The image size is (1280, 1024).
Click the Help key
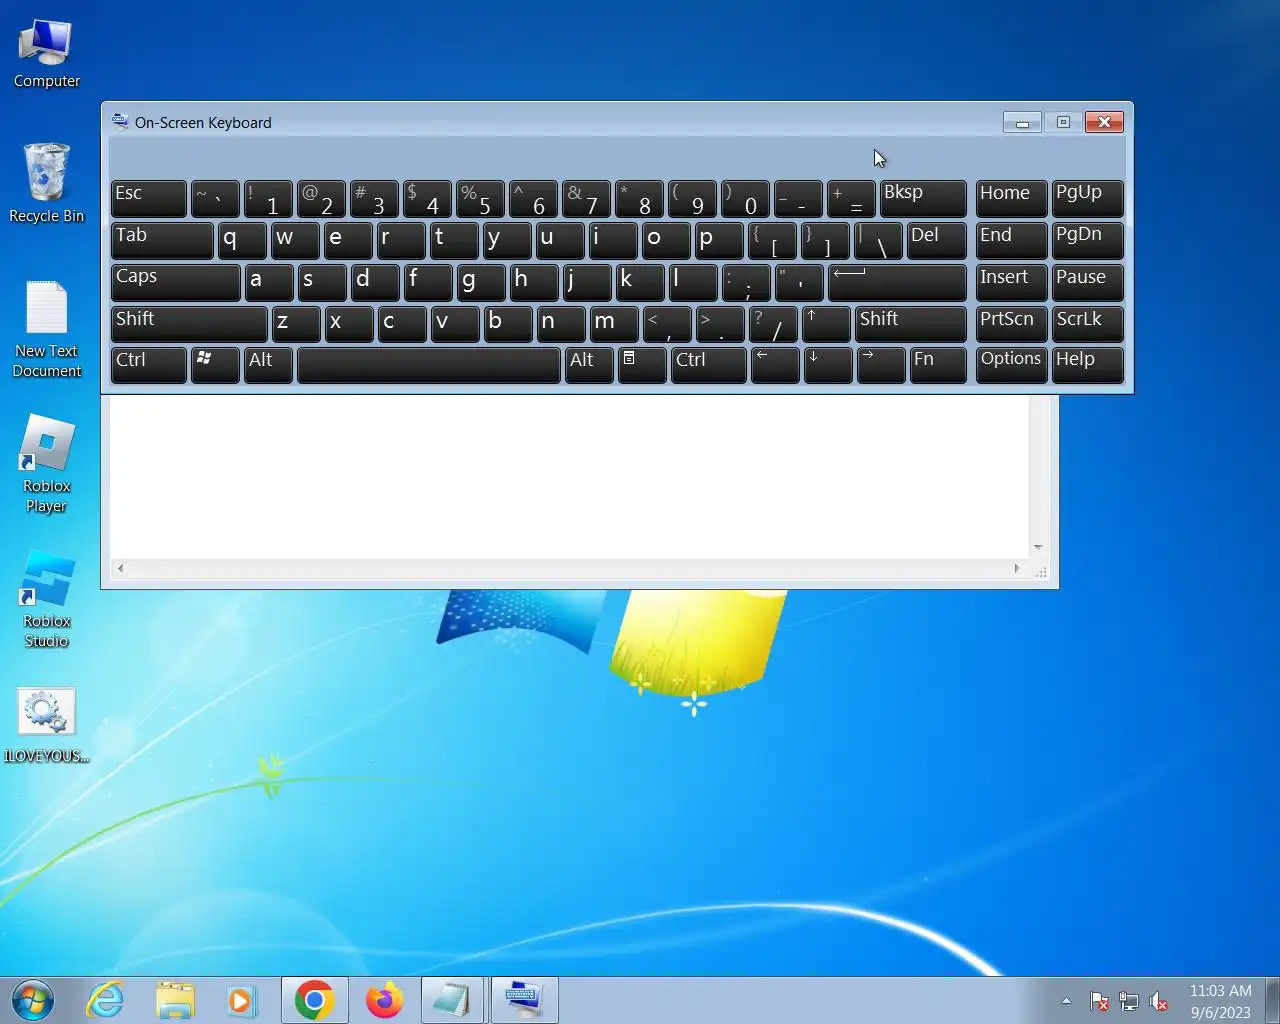click(x=1088, y=365)
